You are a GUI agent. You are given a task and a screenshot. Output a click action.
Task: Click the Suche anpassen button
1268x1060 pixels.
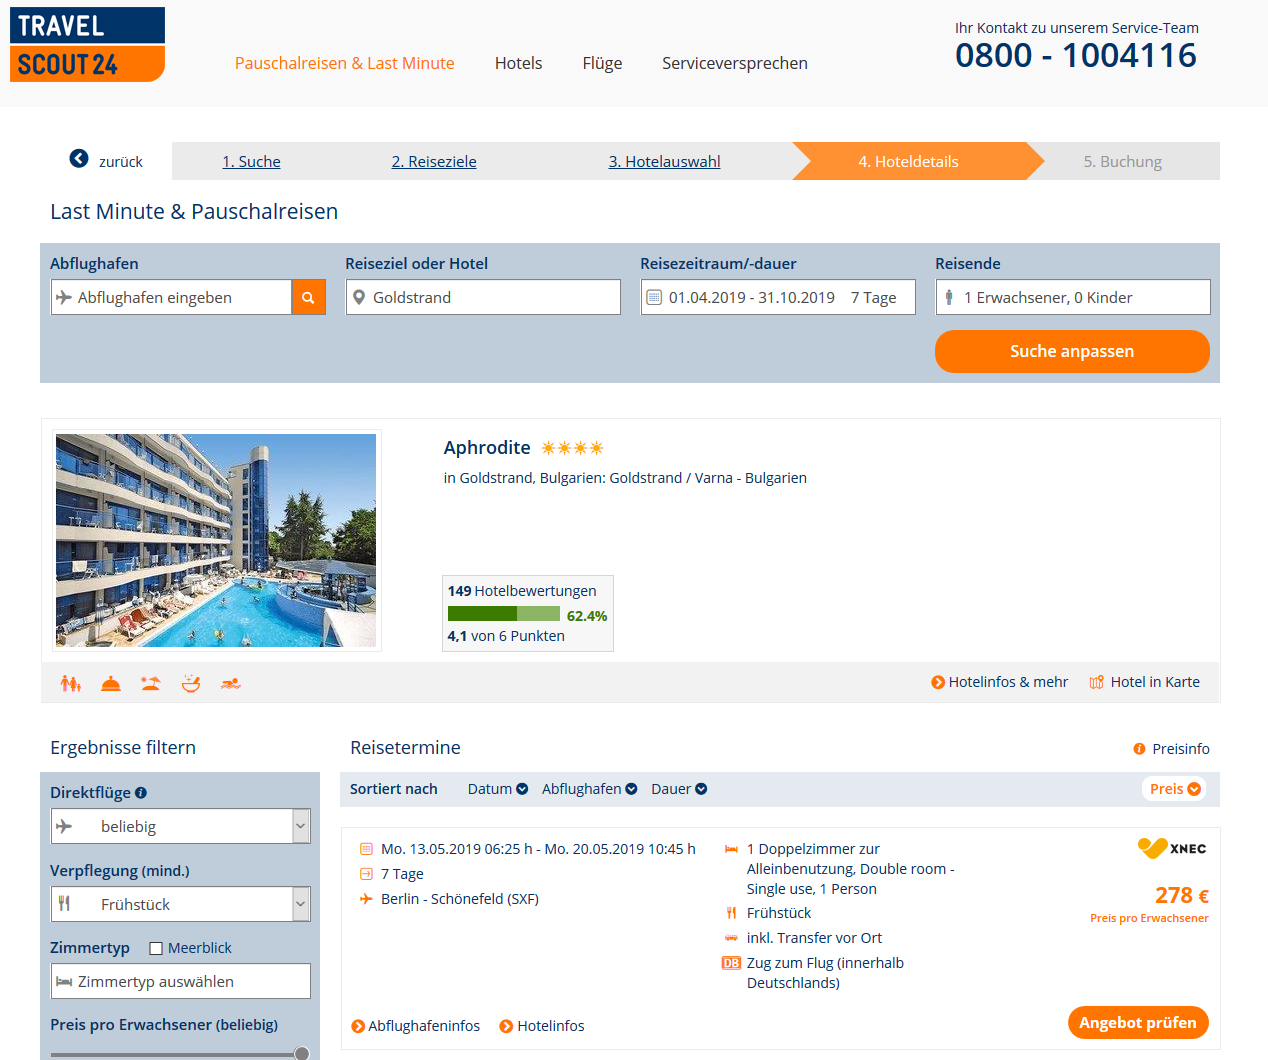coord(1072,351)
